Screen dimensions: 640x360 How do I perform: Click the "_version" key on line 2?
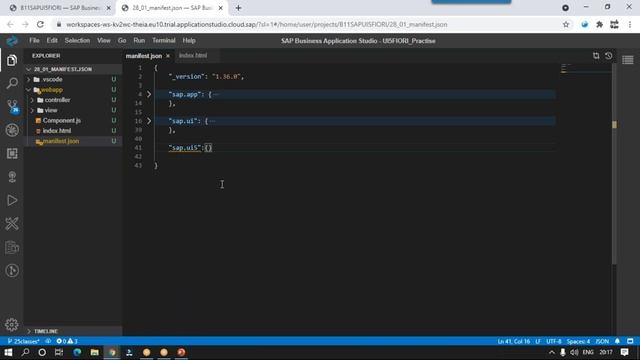click(186, 77)
